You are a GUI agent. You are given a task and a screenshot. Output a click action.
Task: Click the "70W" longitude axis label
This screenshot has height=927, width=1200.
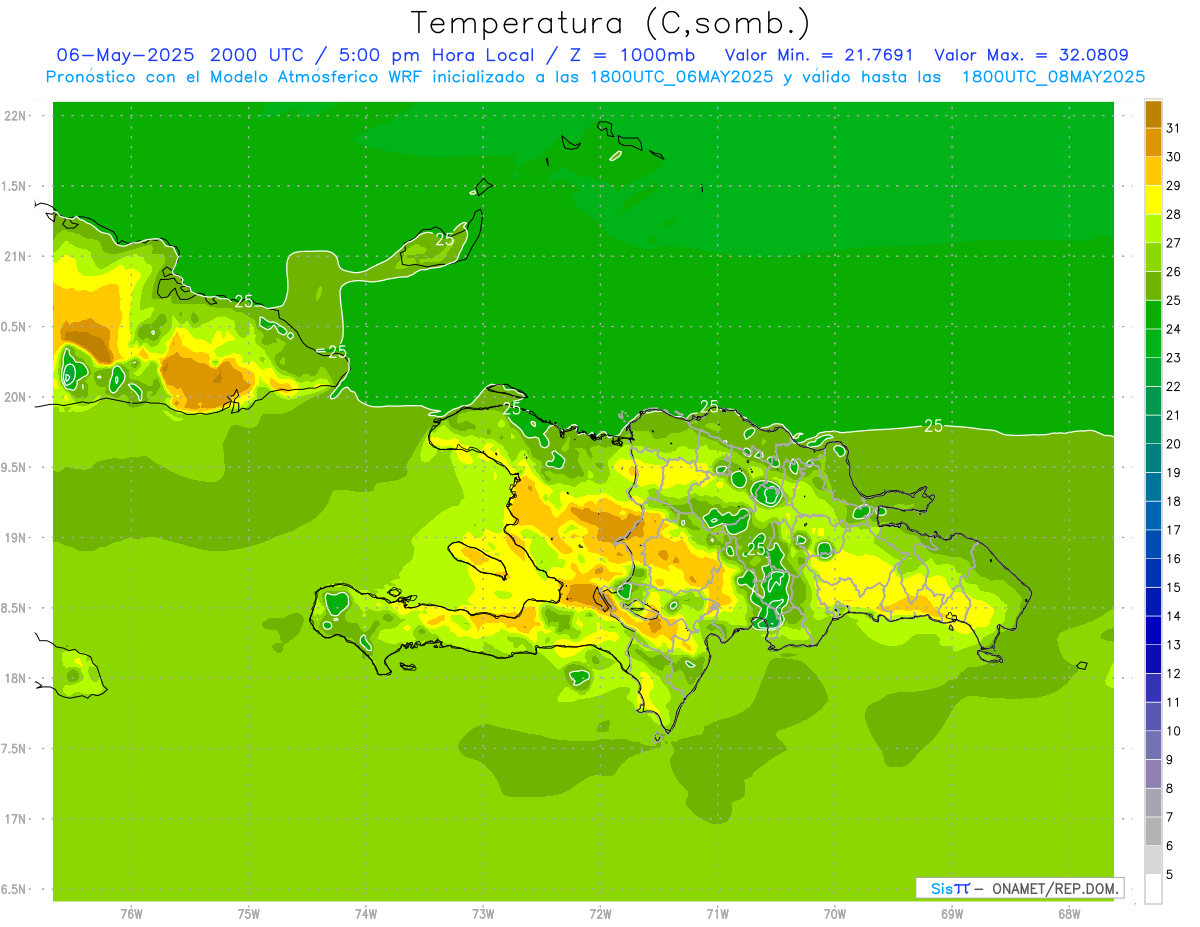(x=835, y=914)
